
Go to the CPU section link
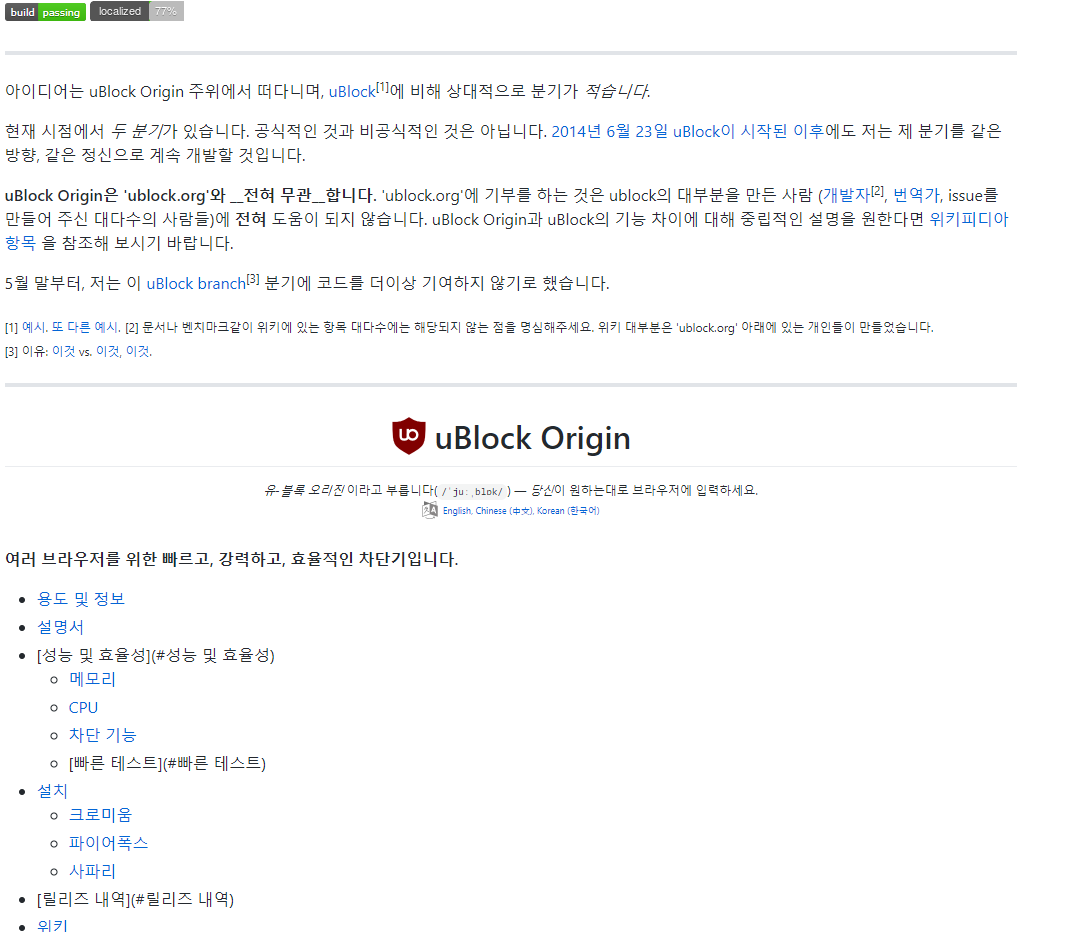coord(83,707)
